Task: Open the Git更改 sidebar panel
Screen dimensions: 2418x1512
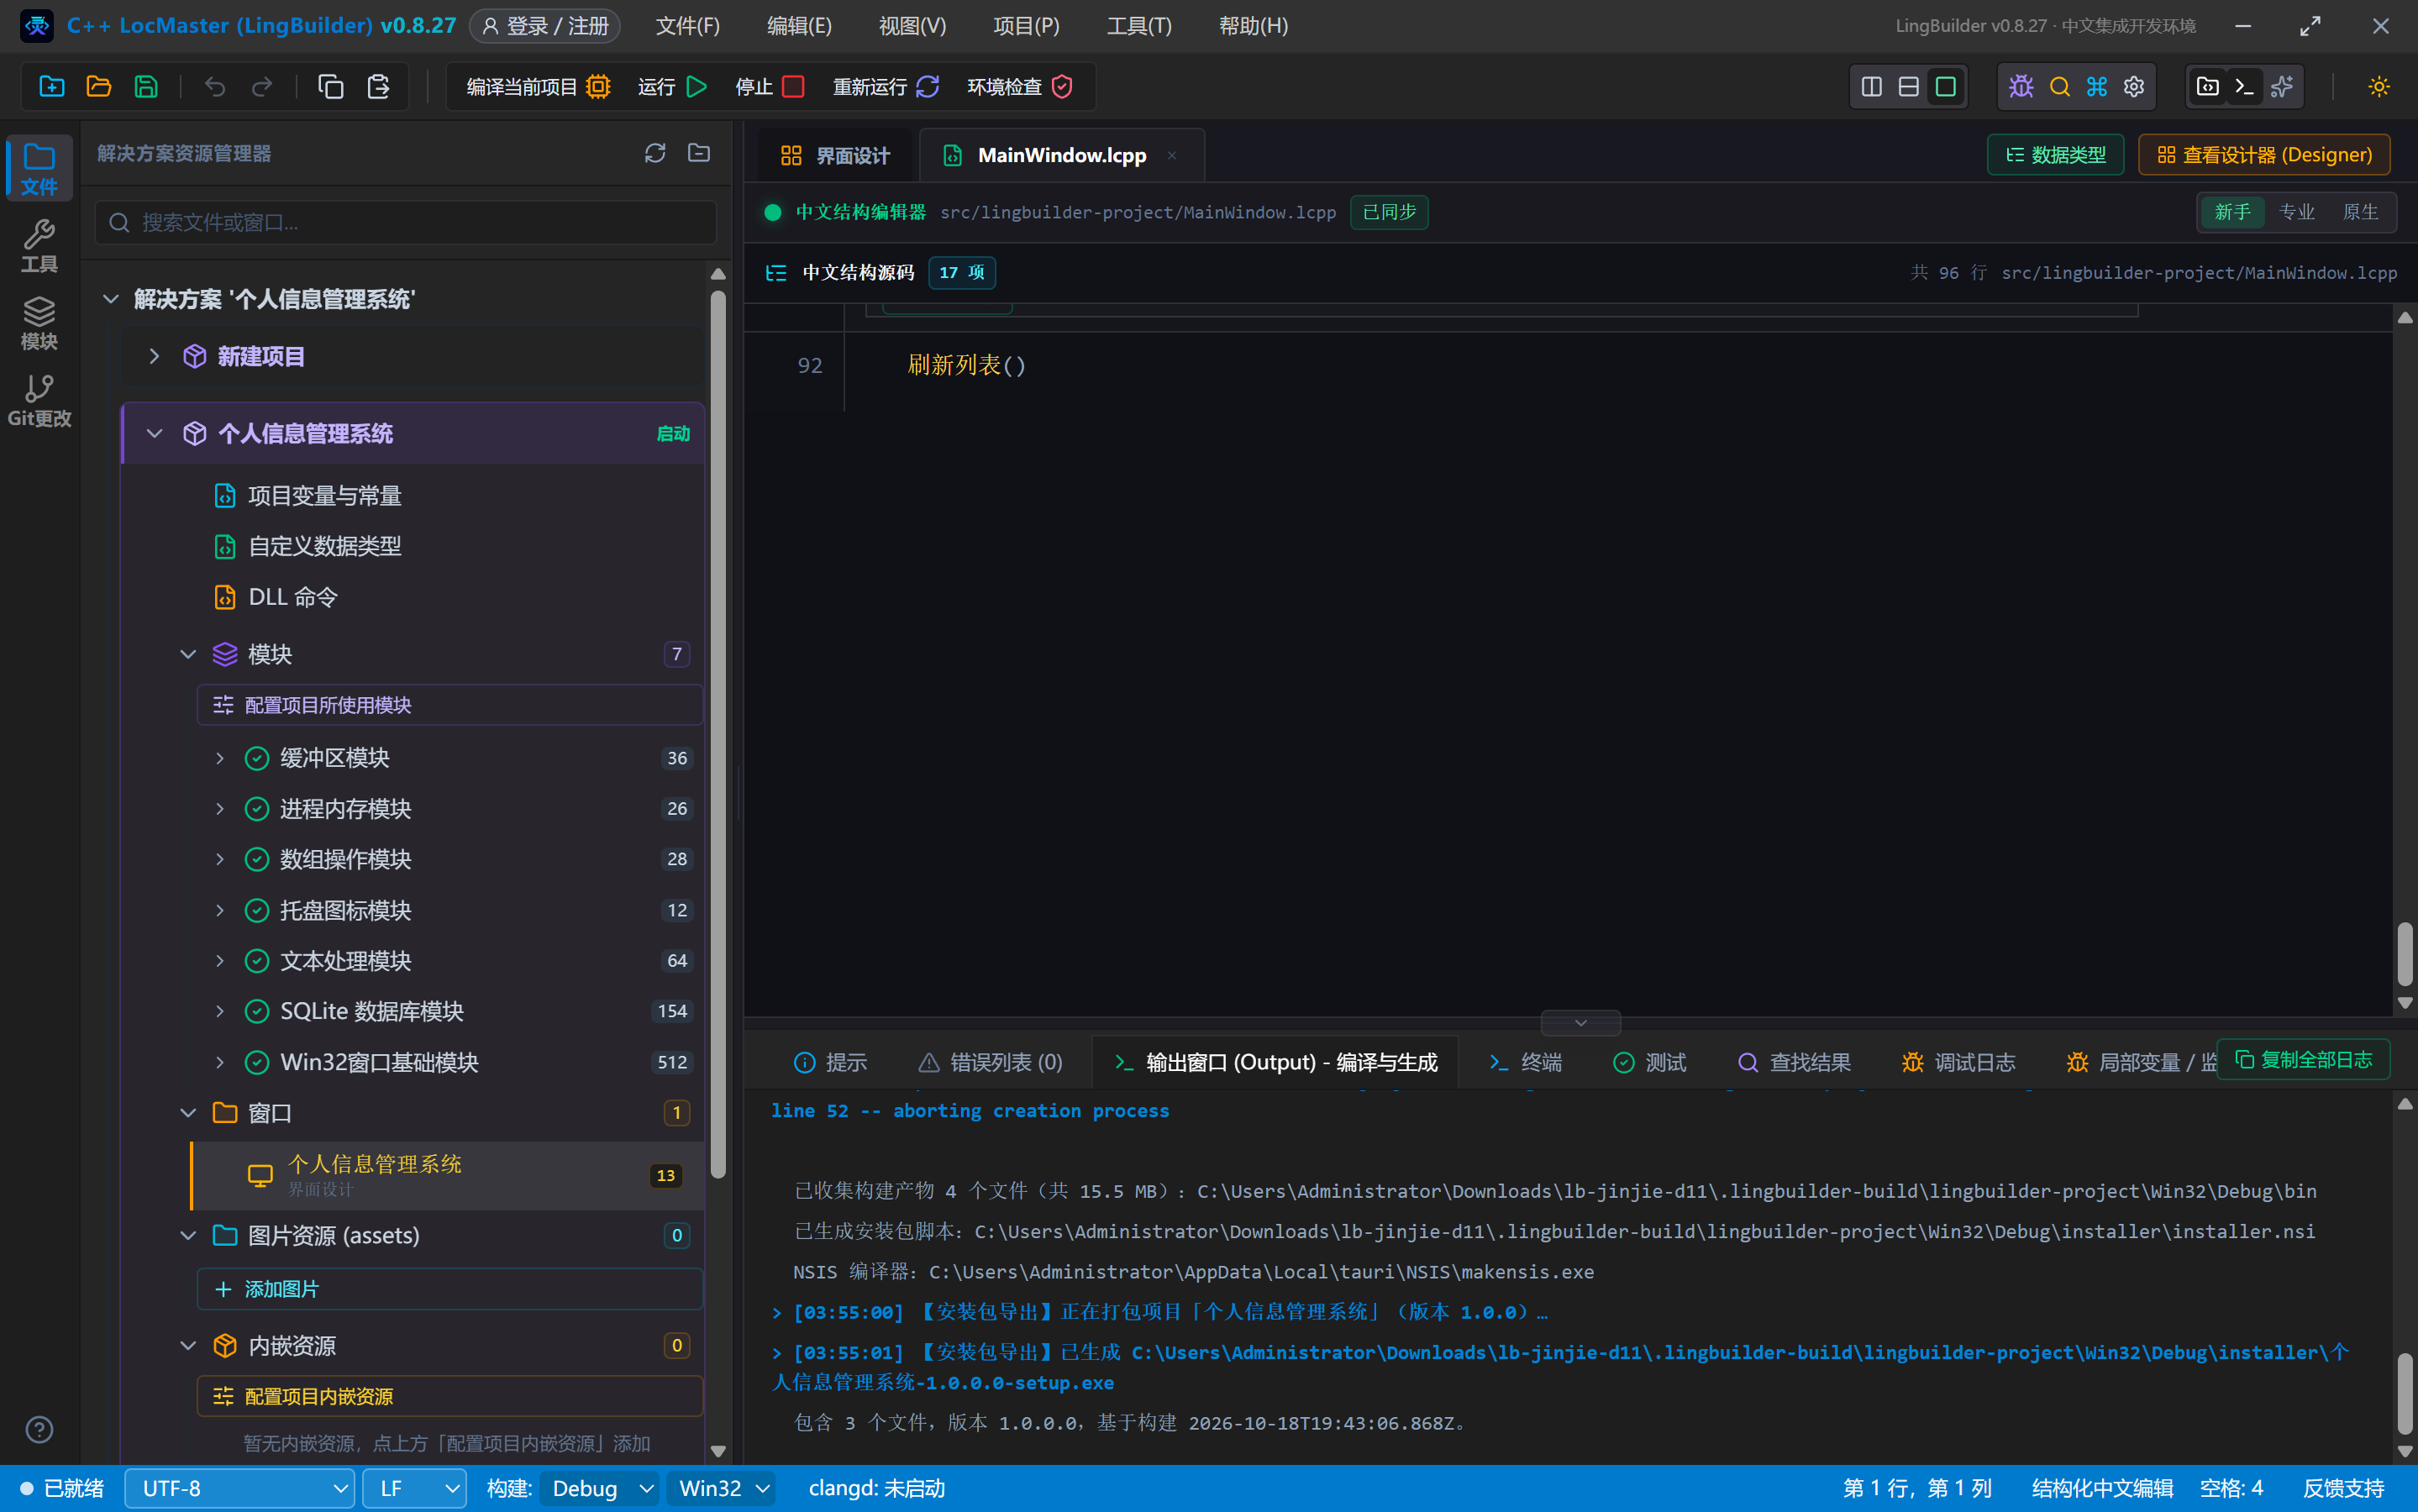Action: click(39, 401)
